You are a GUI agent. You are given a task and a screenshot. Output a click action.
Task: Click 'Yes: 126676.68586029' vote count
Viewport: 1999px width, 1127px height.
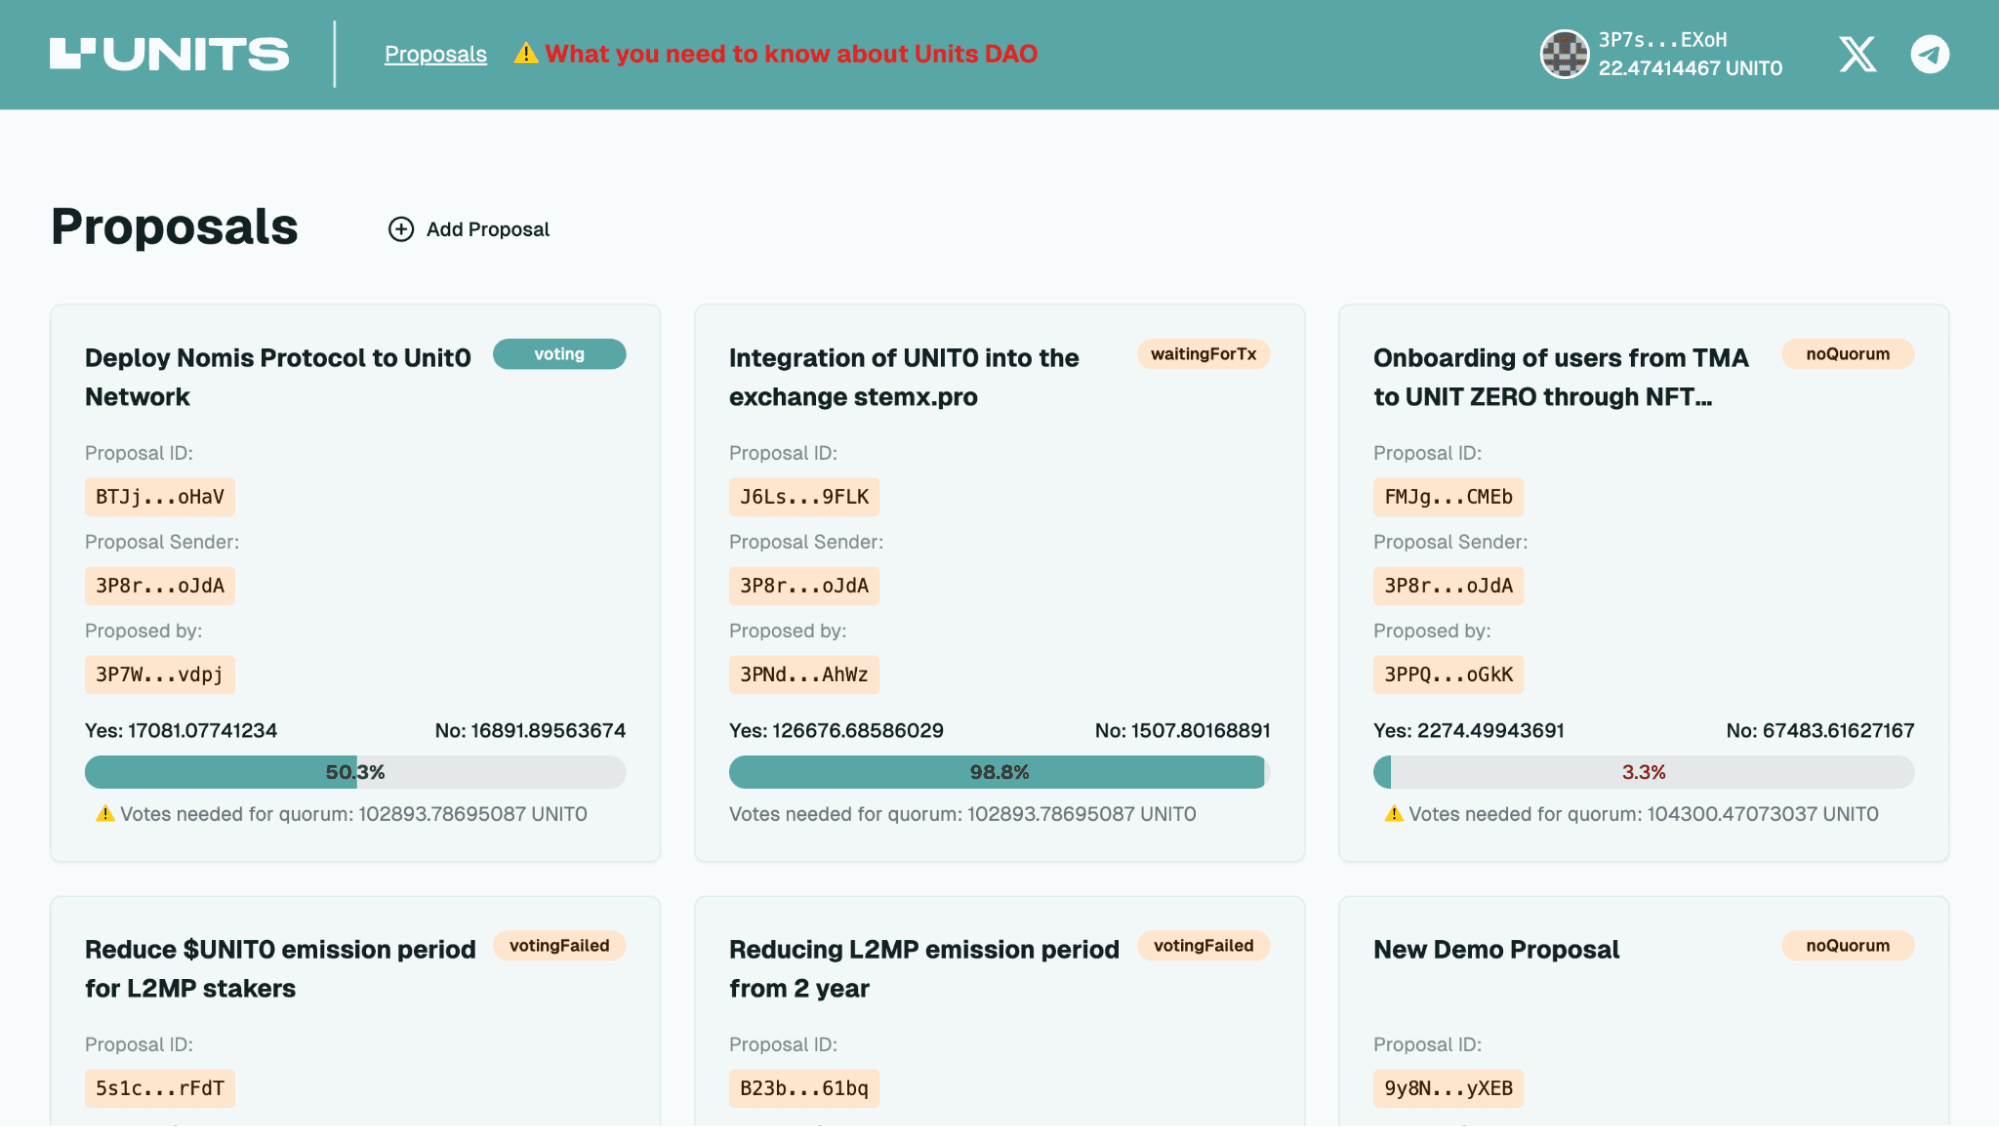(x=836, y=731)
